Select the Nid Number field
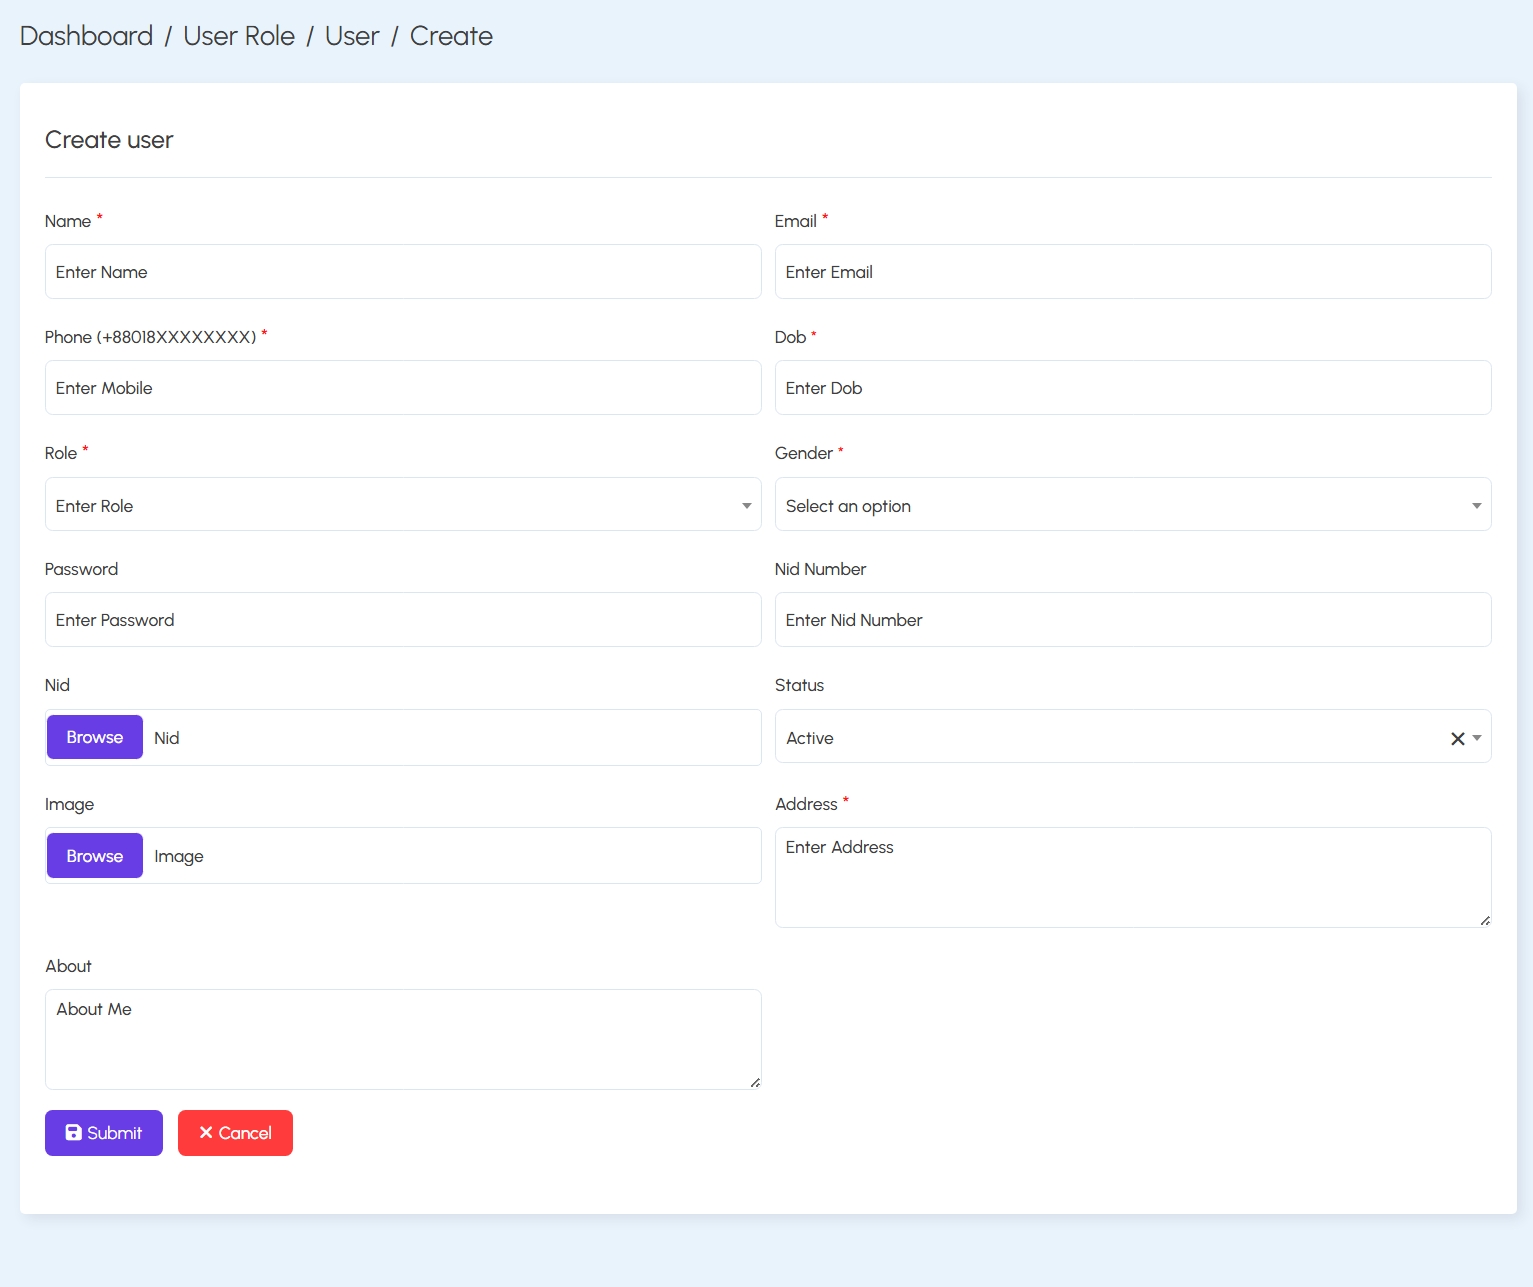 tap(1133, 620)
